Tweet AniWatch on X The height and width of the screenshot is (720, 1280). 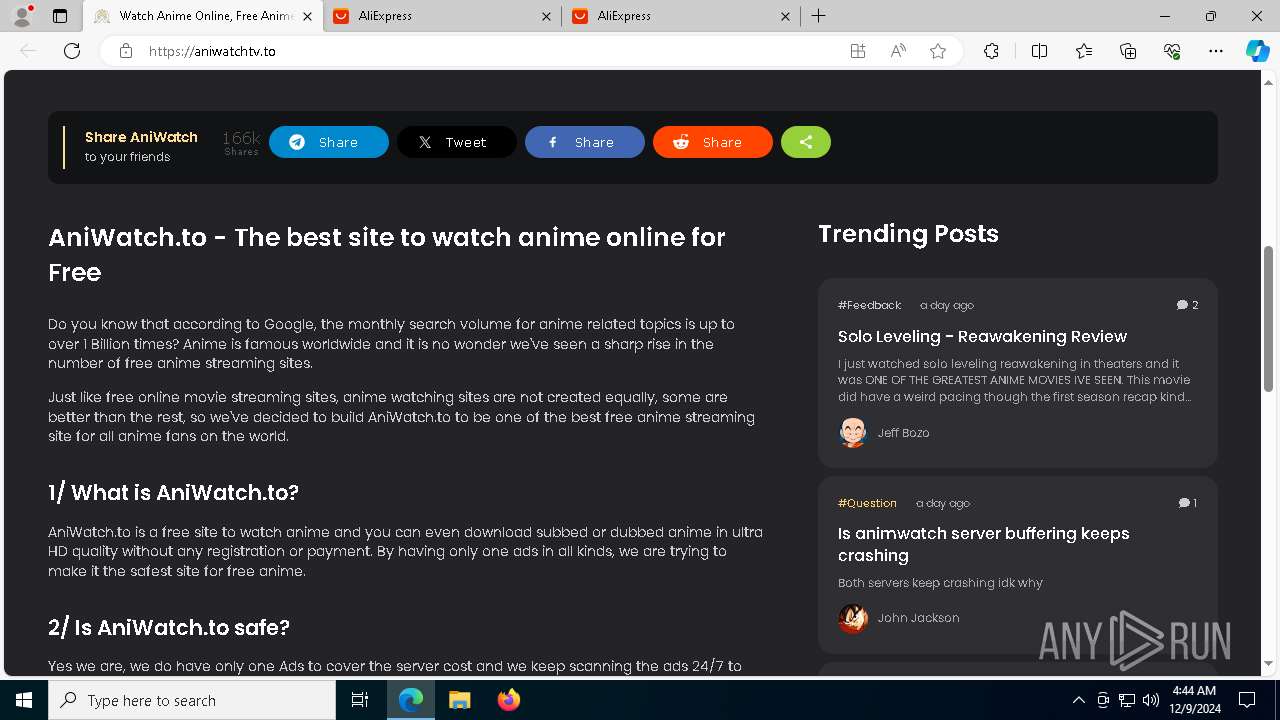[x=457, y=142]
